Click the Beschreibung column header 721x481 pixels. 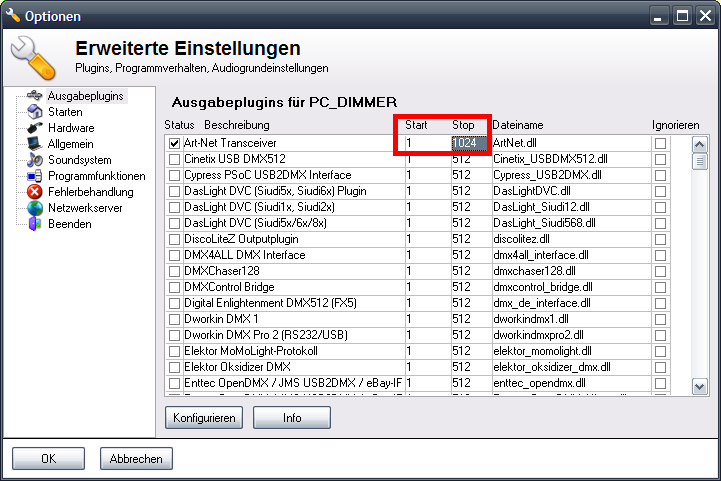click(x=237, y=125)
